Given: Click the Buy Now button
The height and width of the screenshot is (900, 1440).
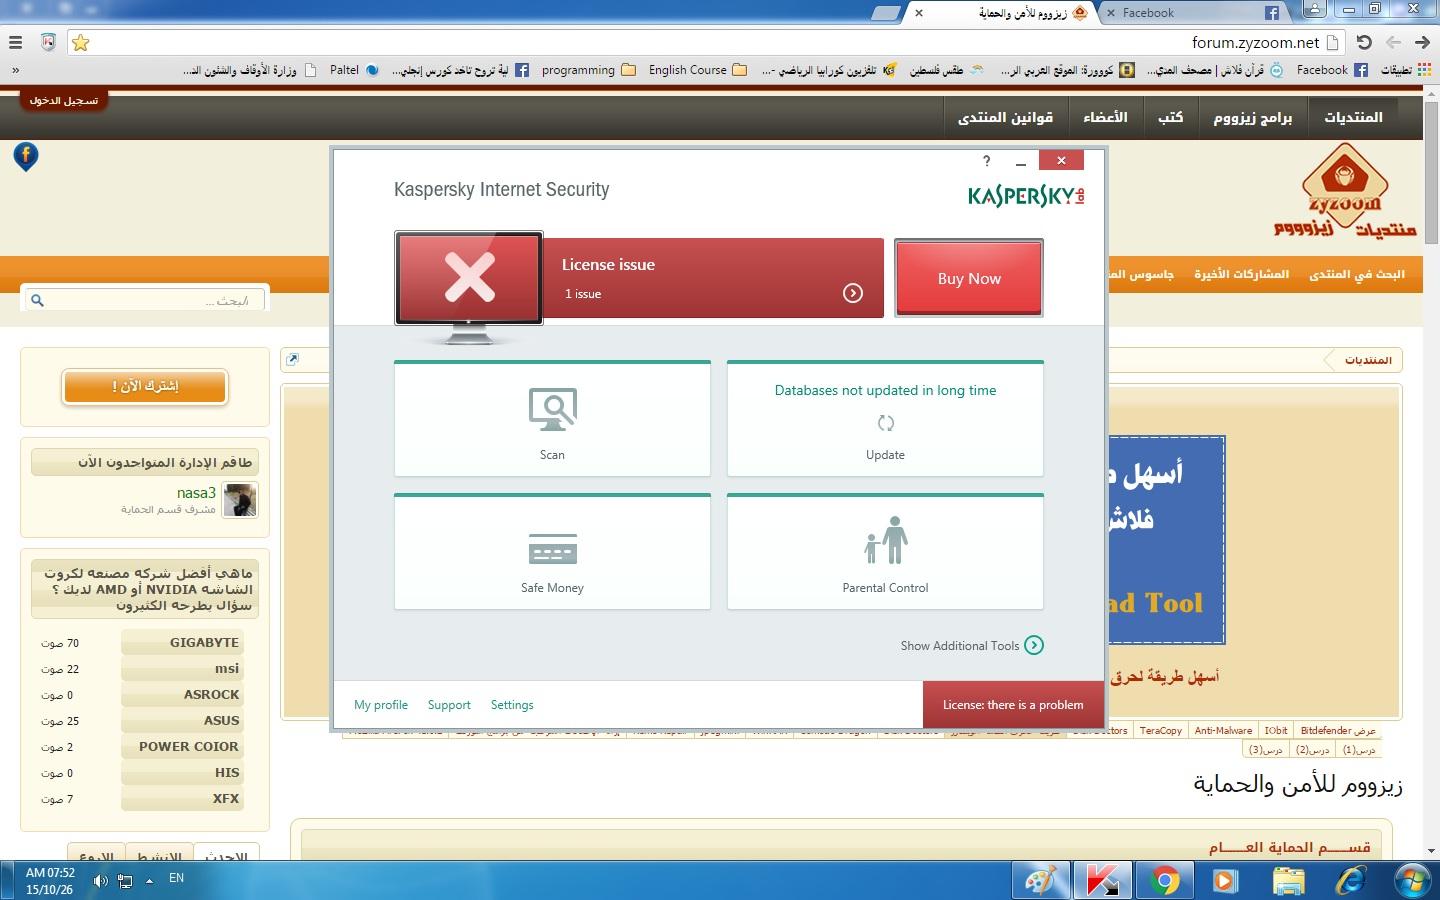Looking at the screenshot, I should point(969,278).
